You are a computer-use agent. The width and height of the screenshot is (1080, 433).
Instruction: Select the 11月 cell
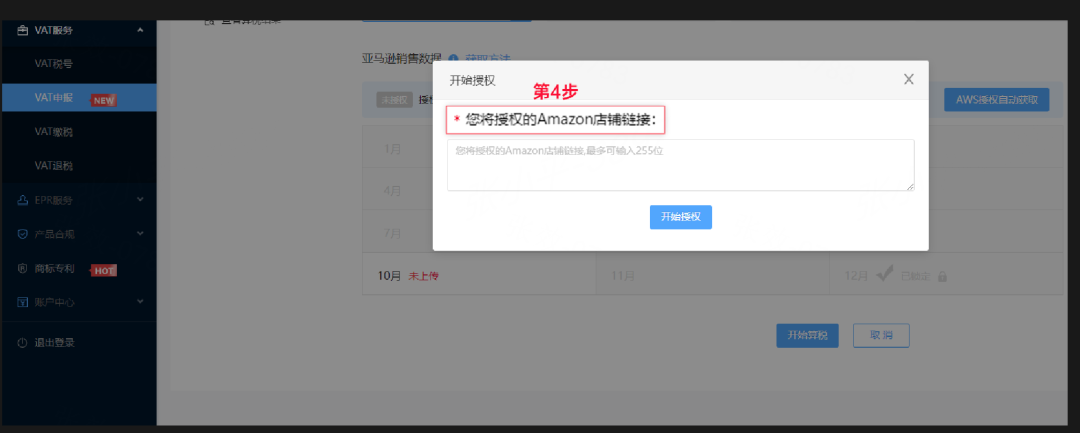coord(712,275)
